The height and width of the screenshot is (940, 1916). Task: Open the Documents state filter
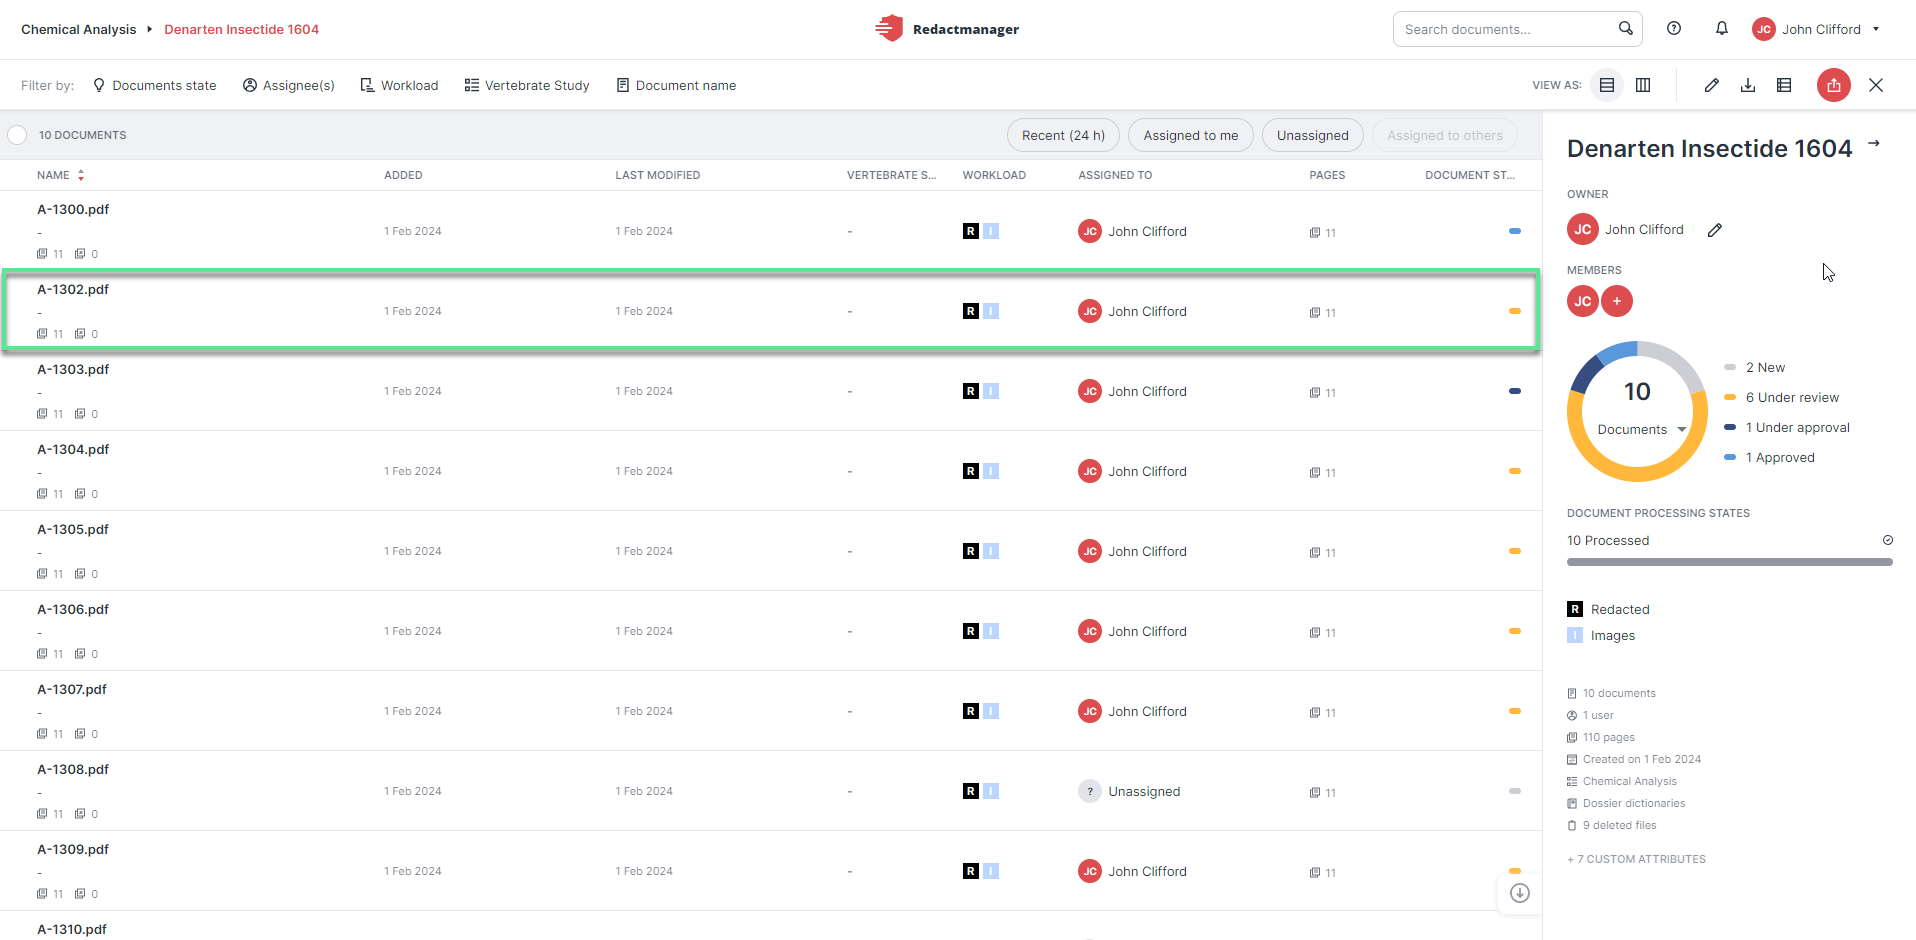(154, 85)
